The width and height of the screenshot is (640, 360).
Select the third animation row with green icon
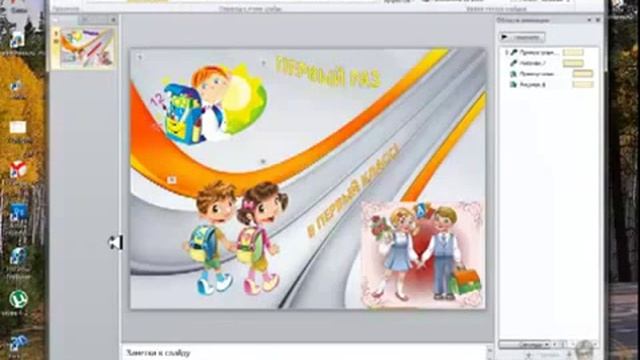(x=548, y=74)
